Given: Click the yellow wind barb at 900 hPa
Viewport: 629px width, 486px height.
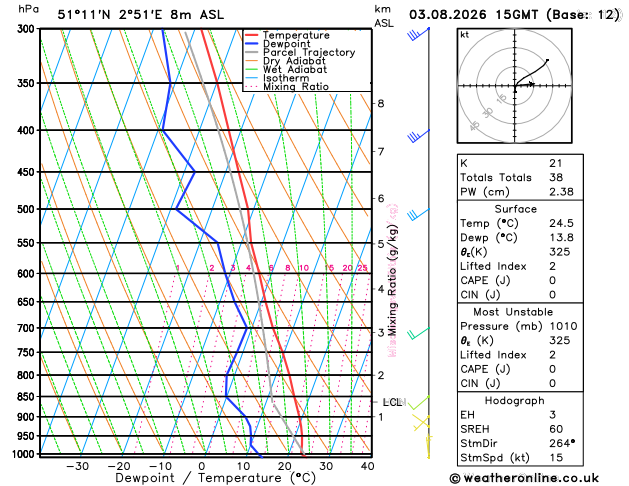Looking at the screenshot, I should (421, 423).
